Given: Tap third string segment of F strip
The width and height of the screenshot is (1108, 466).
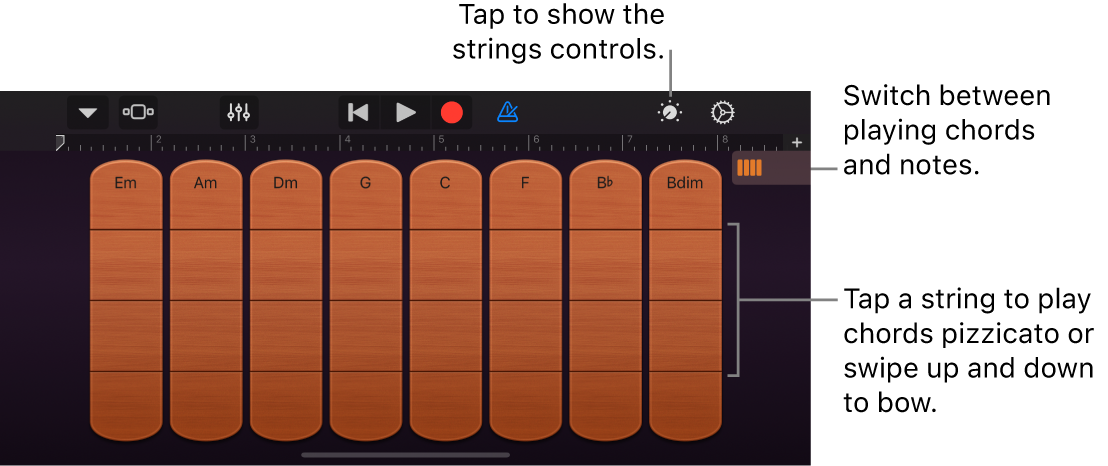Looking at the screenshot, I should point(525,335).
